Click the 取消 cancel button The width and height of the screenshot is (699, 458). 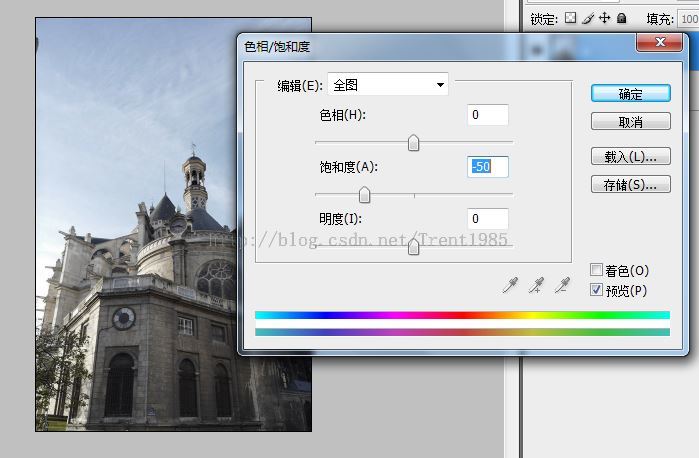(630, 121)
